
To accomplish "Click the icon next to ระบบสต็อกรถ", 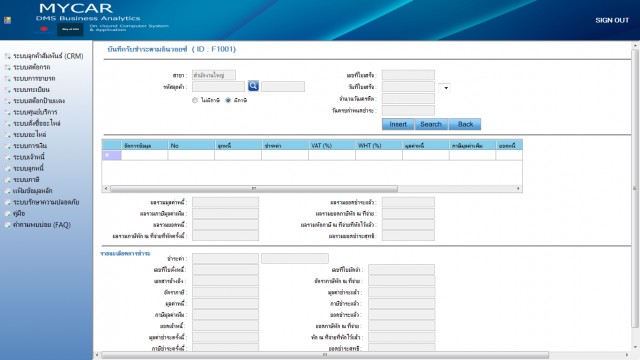I will (7, 67).
